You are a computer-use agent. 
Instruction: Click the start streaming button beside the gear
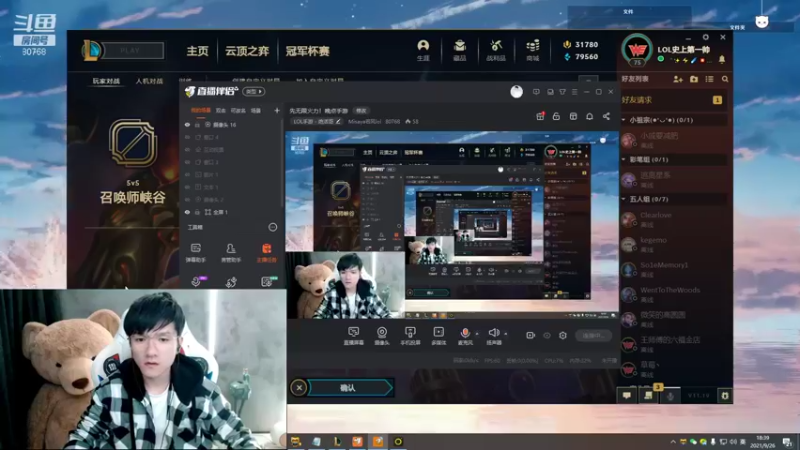click(x=594, y=335)
